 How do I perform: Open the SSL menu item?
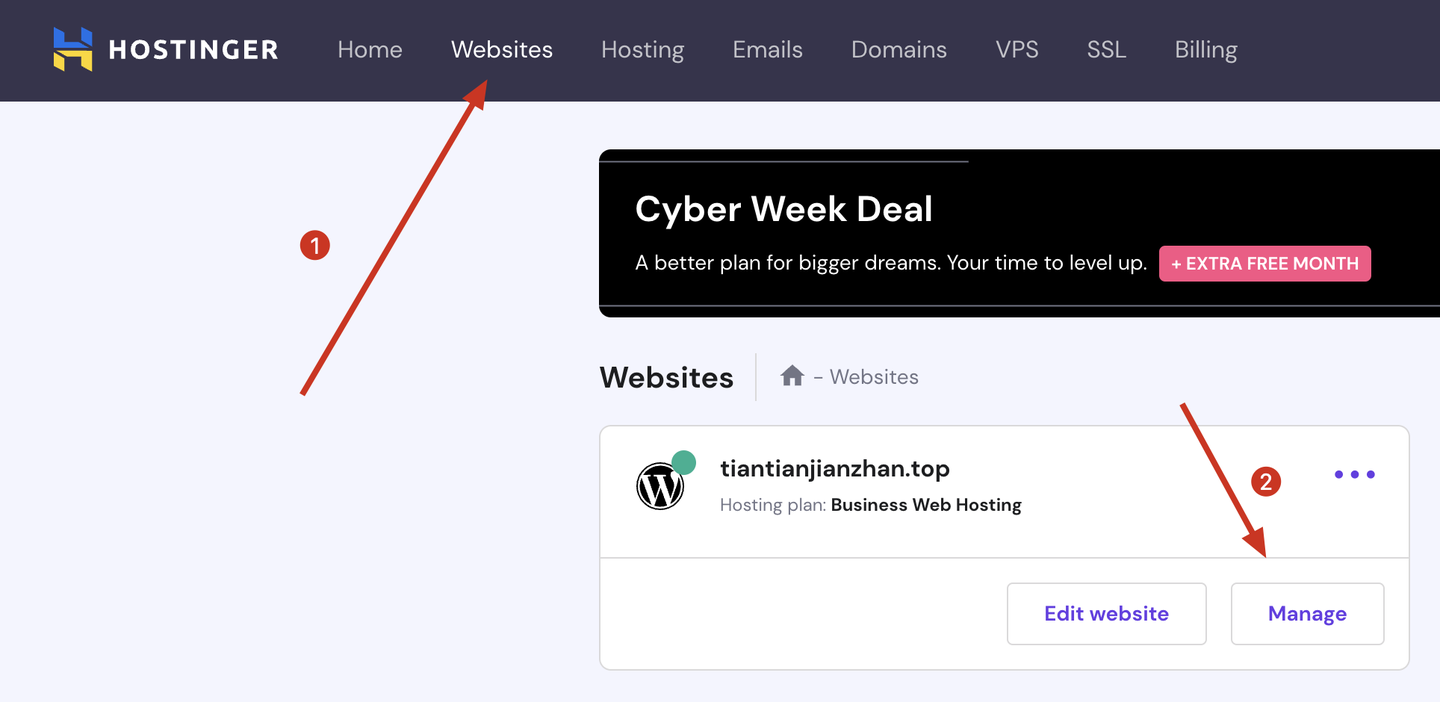point(1107,50)
